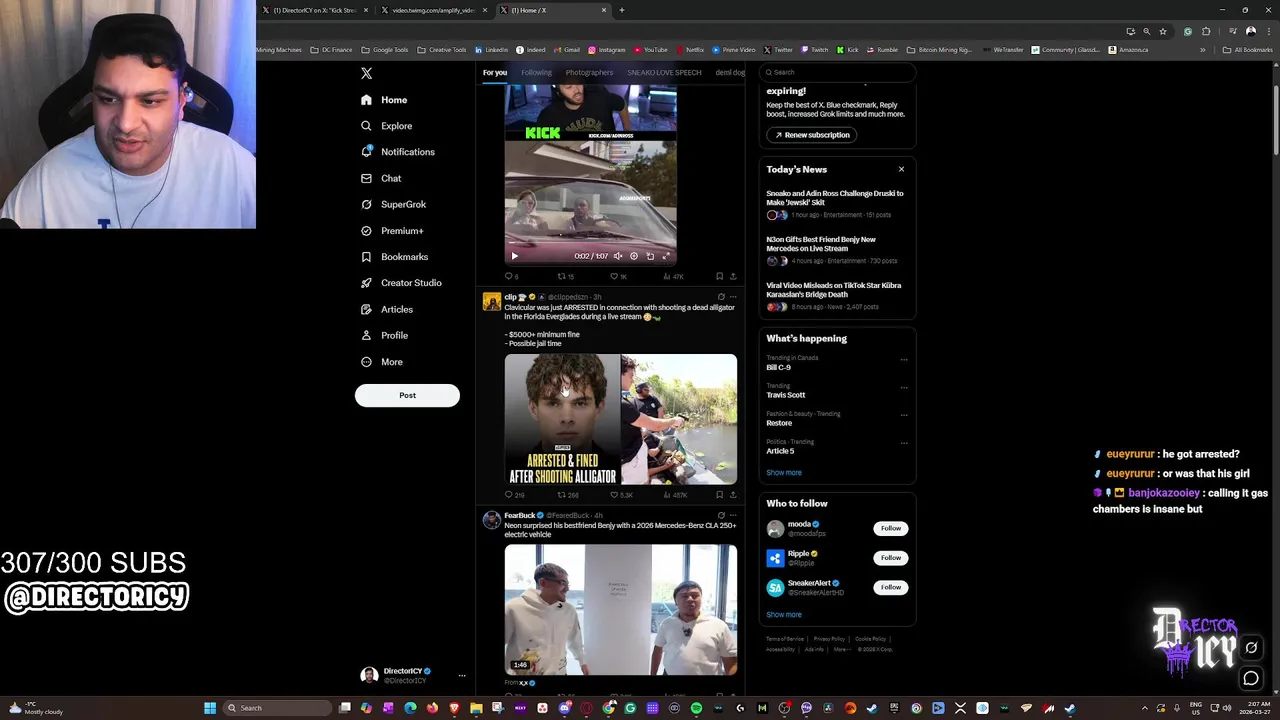
Task: Open Profile from the sidebar
Action: [384, 335]
